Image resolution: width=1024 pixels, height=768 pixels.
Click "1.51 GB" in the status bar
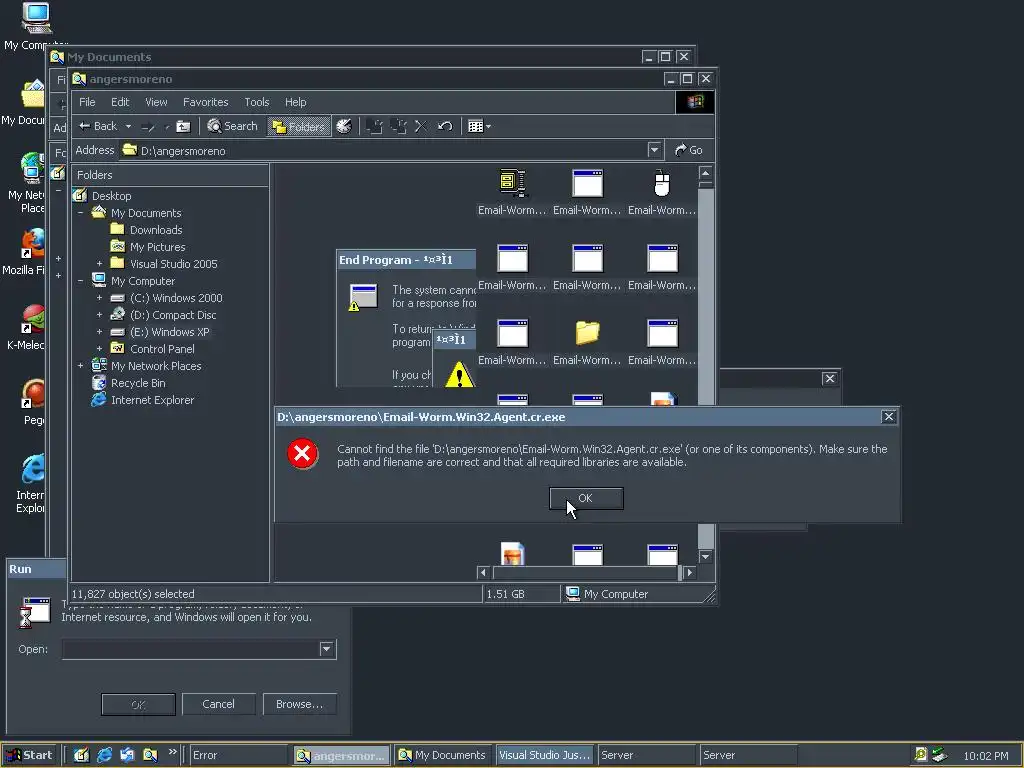[505, 594]
